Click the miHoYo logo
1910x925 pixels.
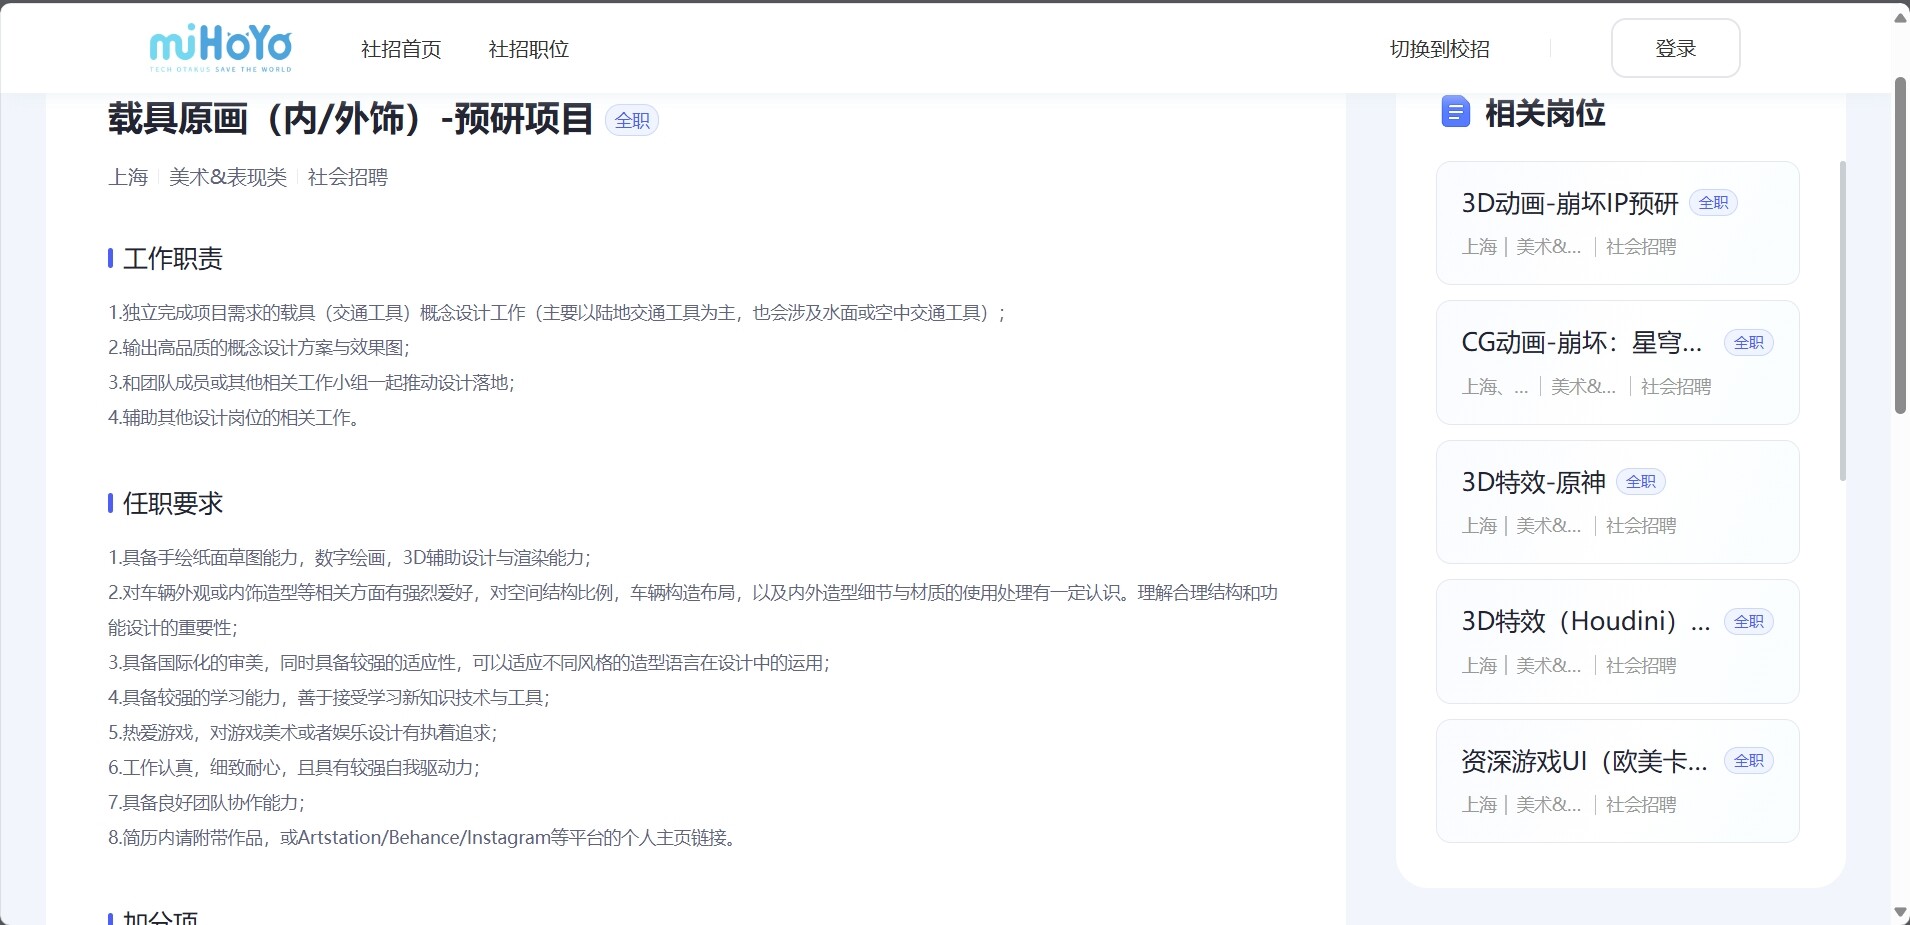[220, 48]
